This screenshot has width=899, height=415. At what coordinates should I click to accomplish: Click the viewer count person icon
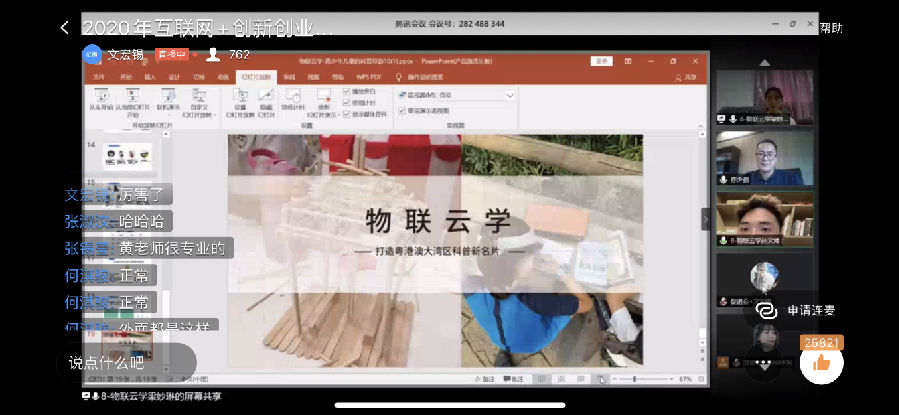[x=212, y=54]
